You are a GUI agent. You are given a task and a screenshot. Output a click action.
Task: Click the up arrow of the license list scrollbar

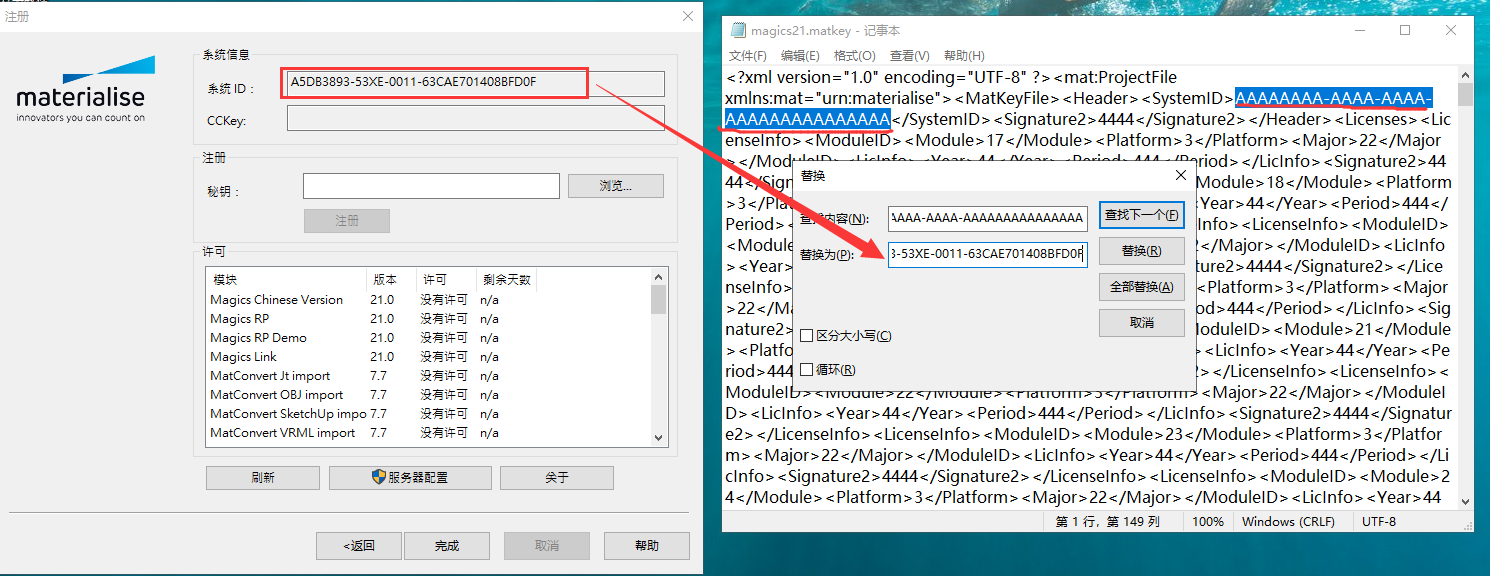click(x=658, y=277)
